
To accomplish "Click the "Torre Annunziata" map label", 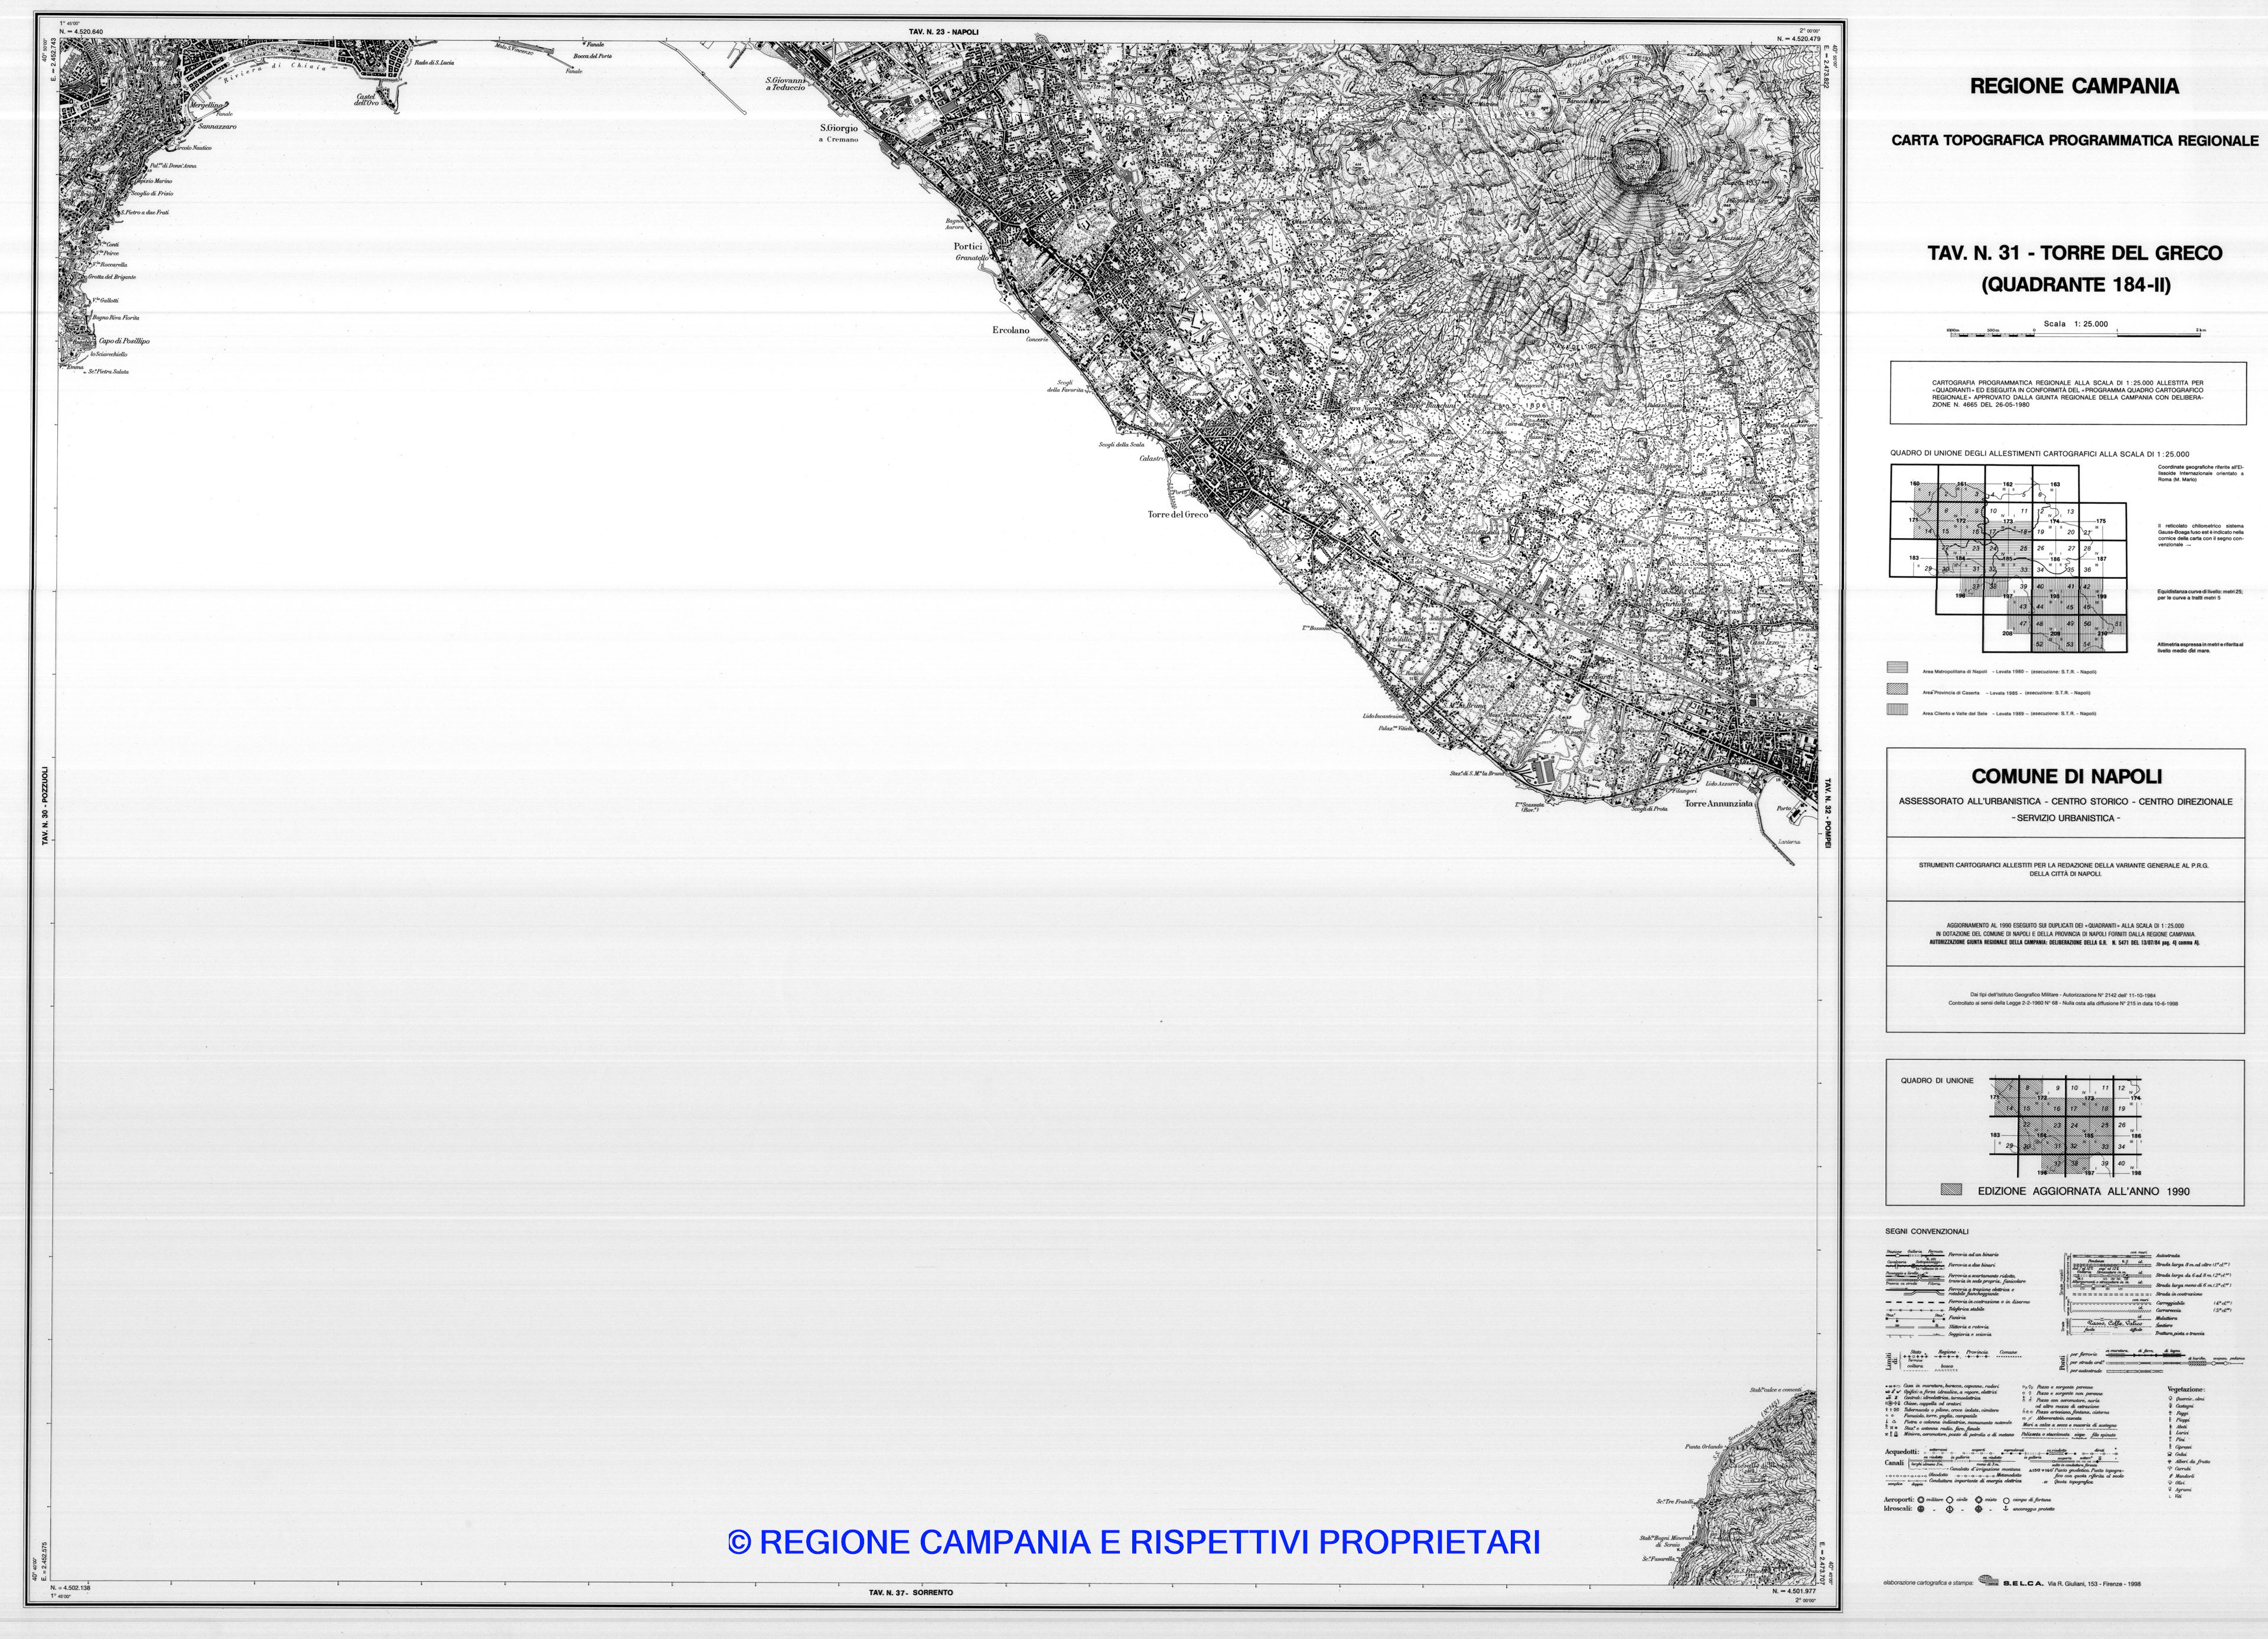I will coord(1718,803).
